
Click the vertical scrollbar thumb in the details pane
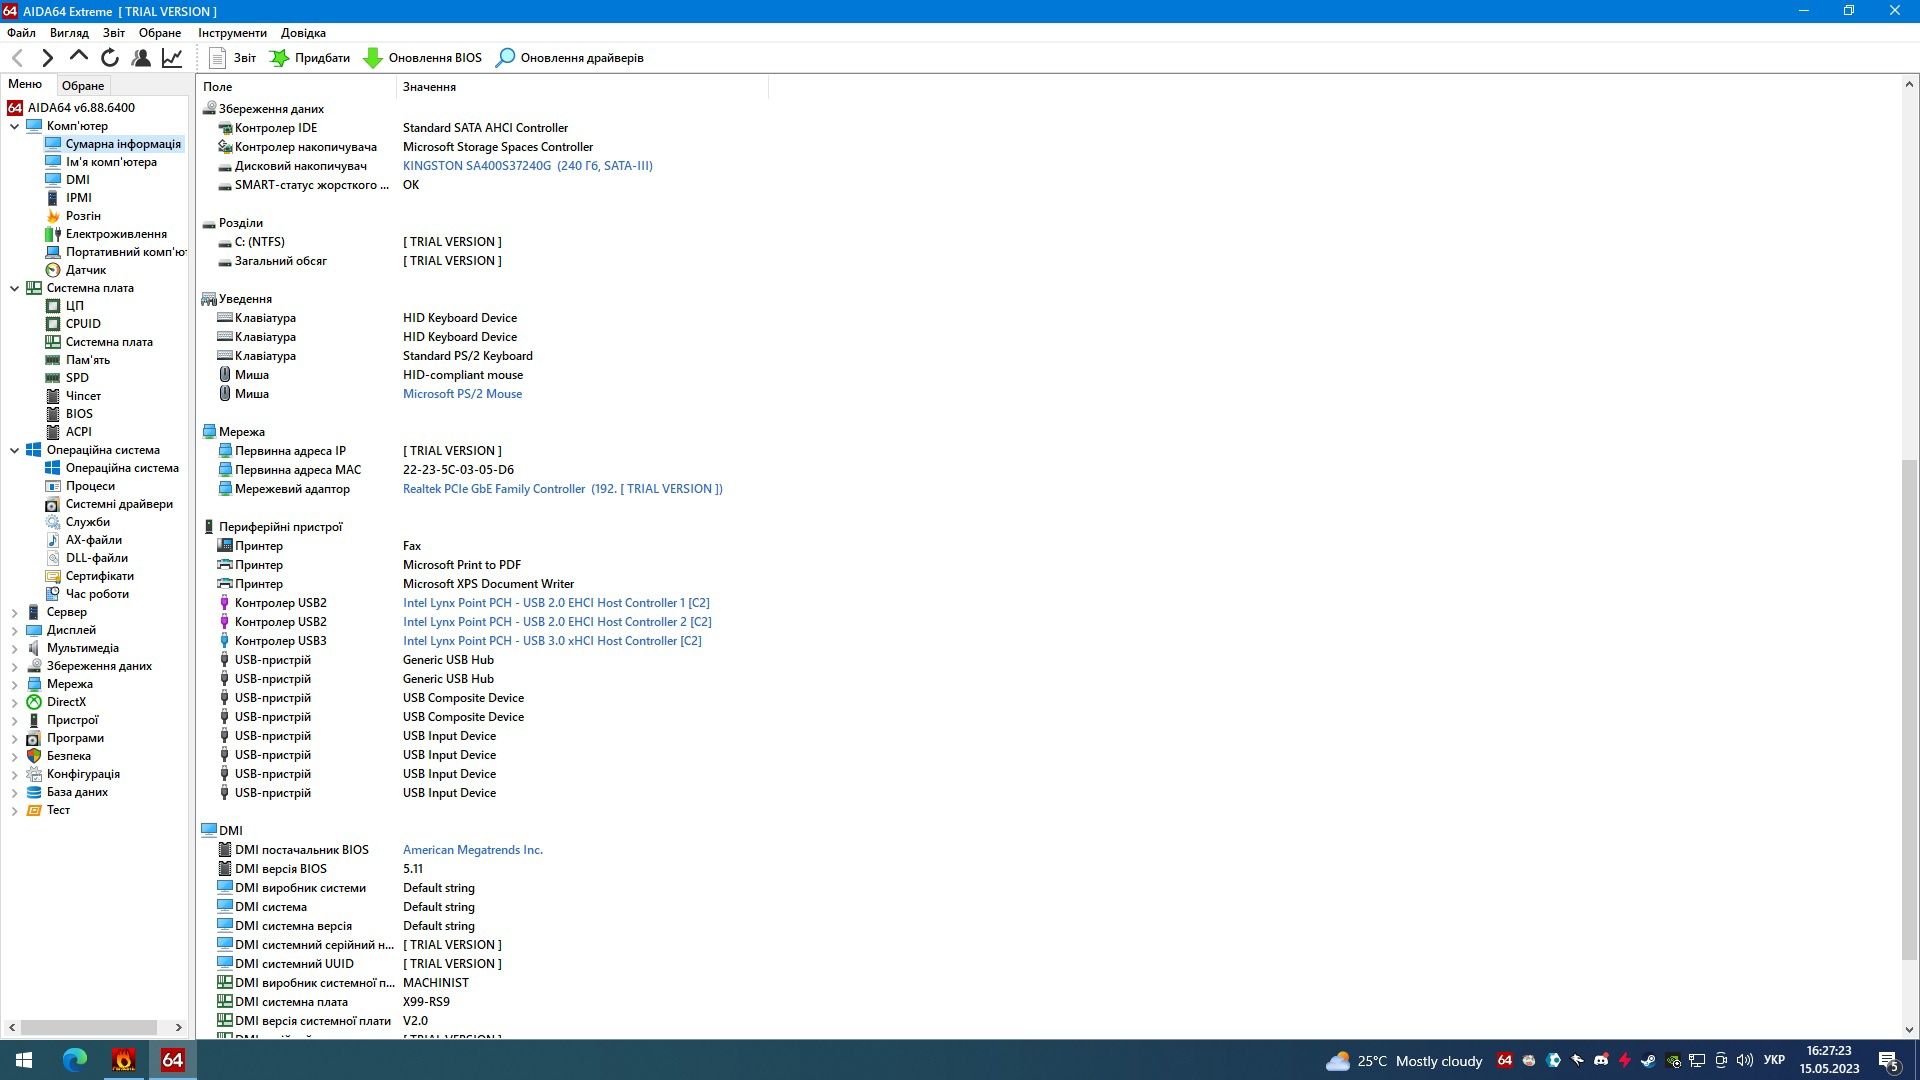(x=1909, y=709)
